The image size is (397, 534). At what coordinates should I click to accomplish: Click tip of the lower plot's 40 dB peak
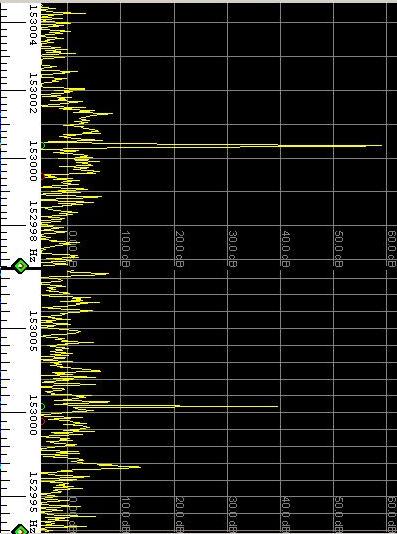point(277,406)
